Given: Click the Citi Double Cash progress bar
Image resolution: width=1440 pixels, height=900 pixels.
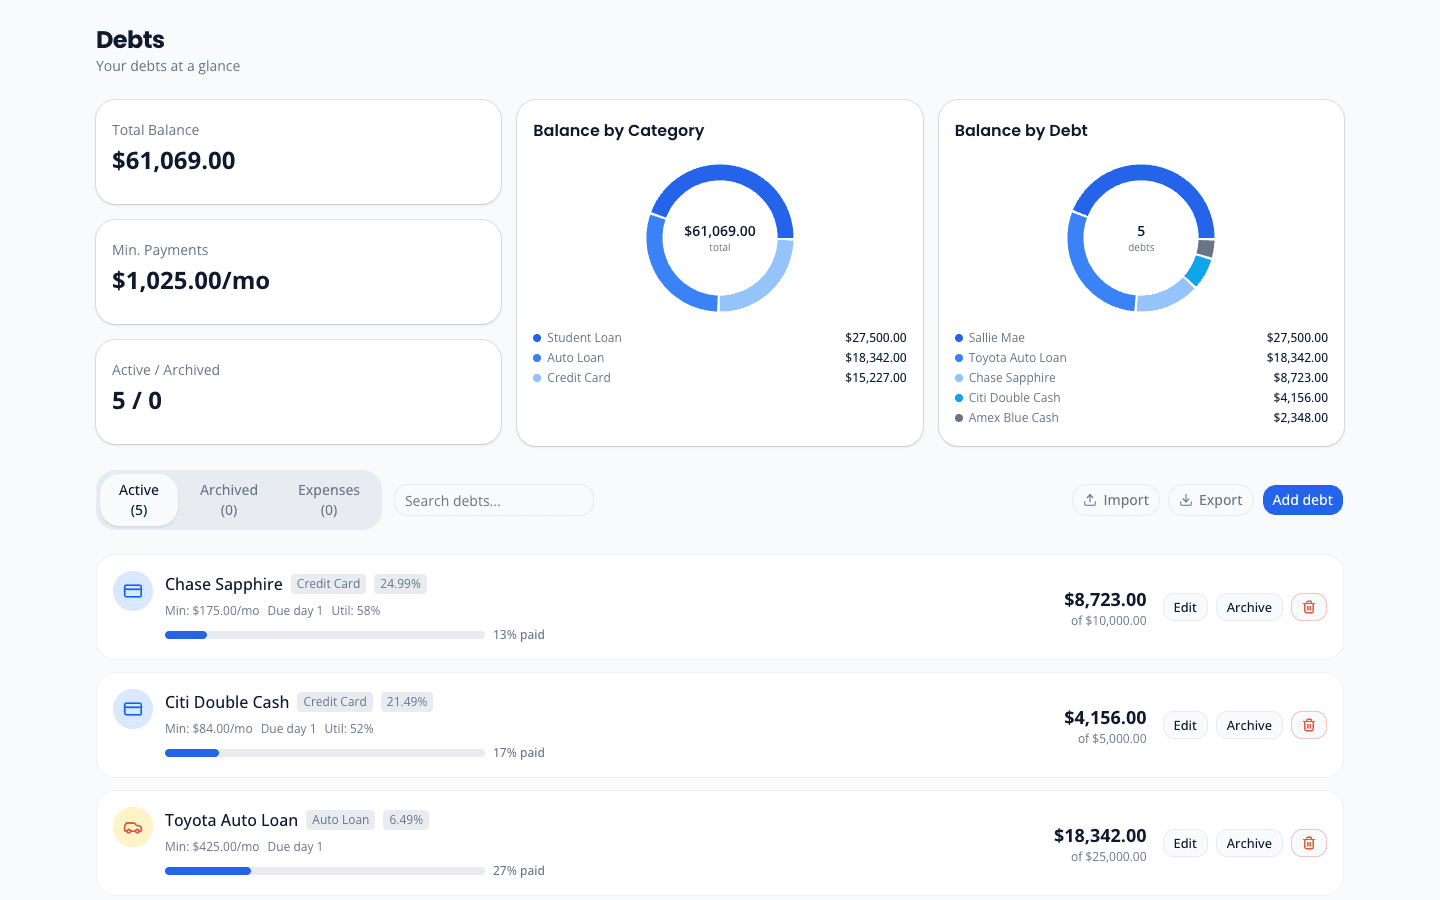Looking at the screenshot, I should 325,752.
